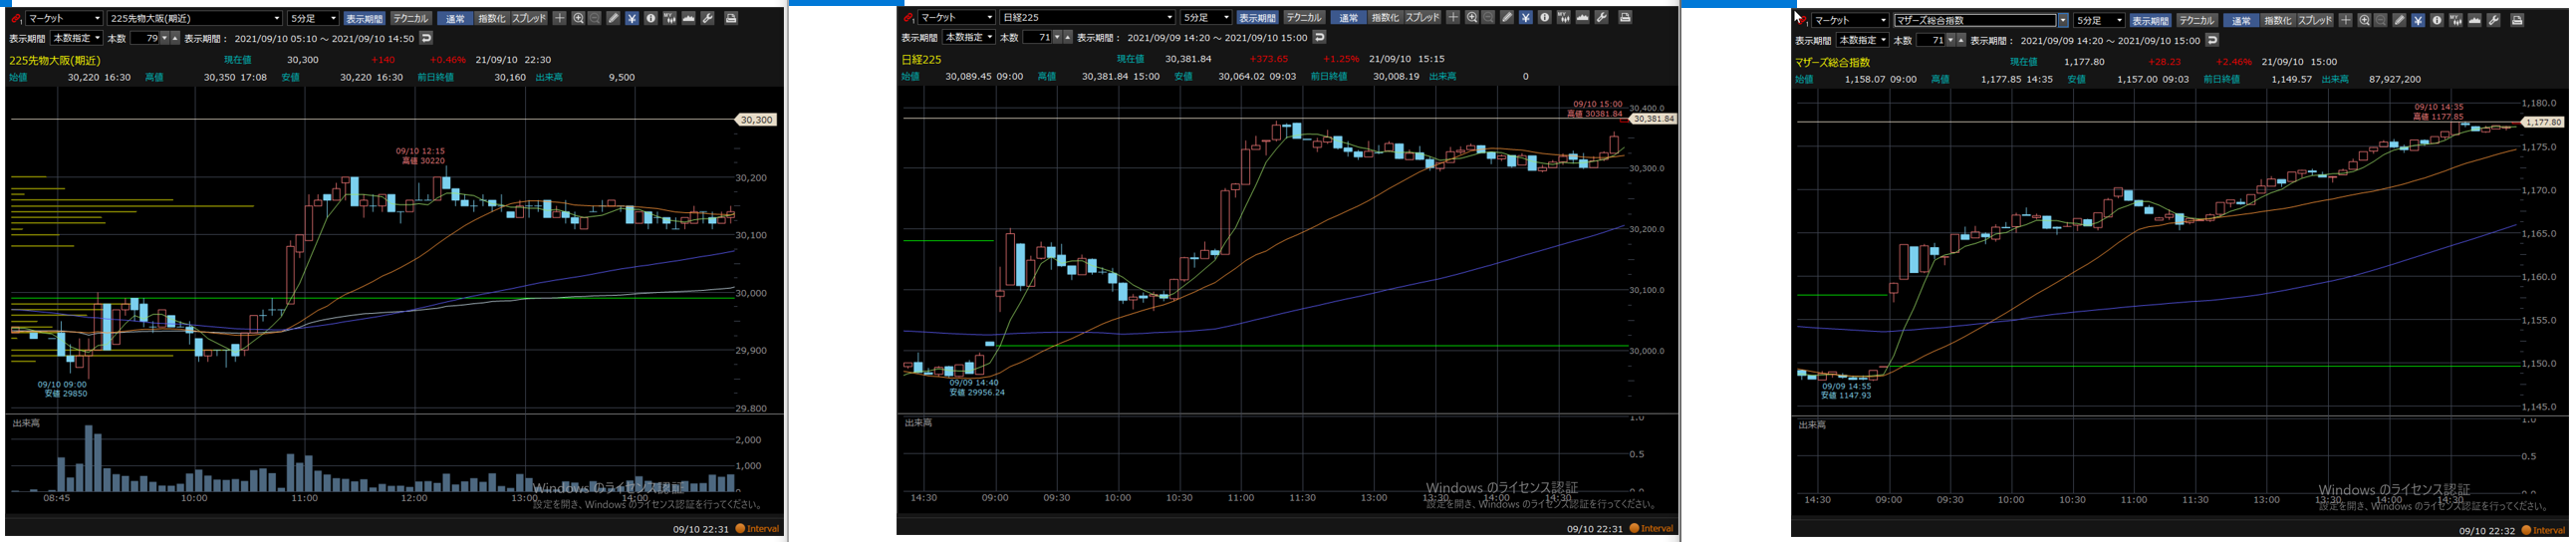Toggle 指数化 mode on 225先物大阪 chart
The height and width of the screenshot is (542, 2576).
point(491,18)
